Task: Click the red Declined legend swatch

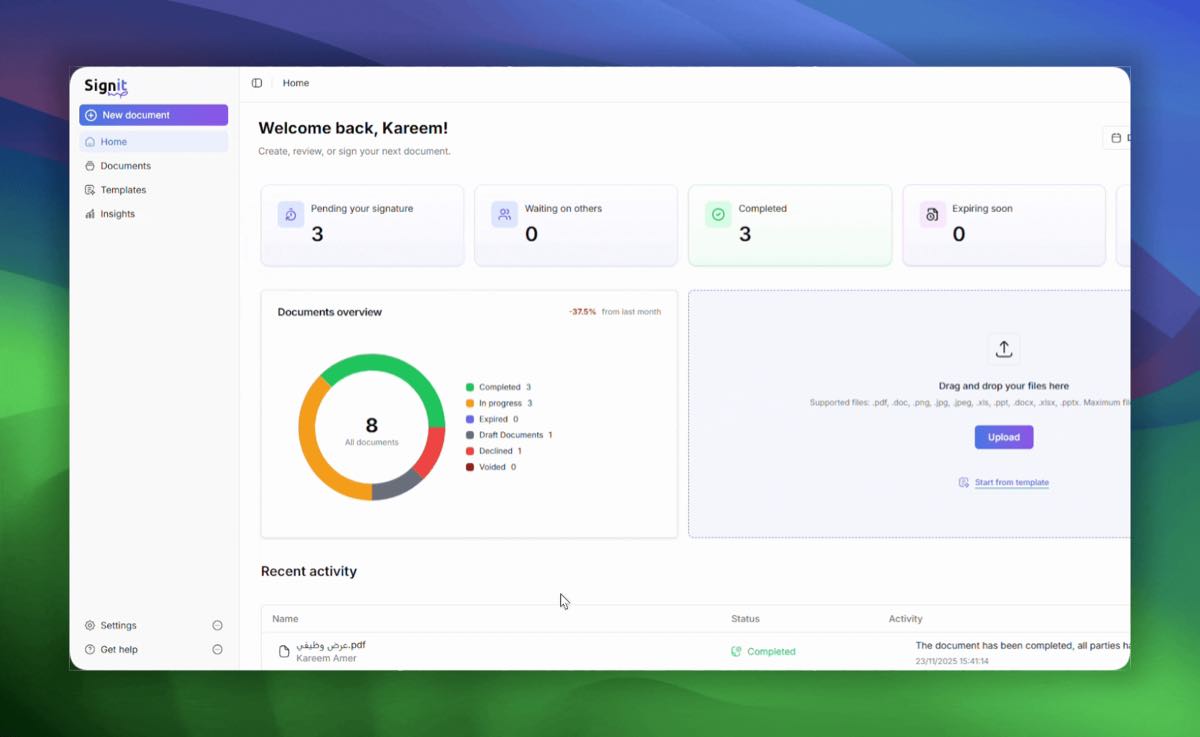Action: pos(470,451)
